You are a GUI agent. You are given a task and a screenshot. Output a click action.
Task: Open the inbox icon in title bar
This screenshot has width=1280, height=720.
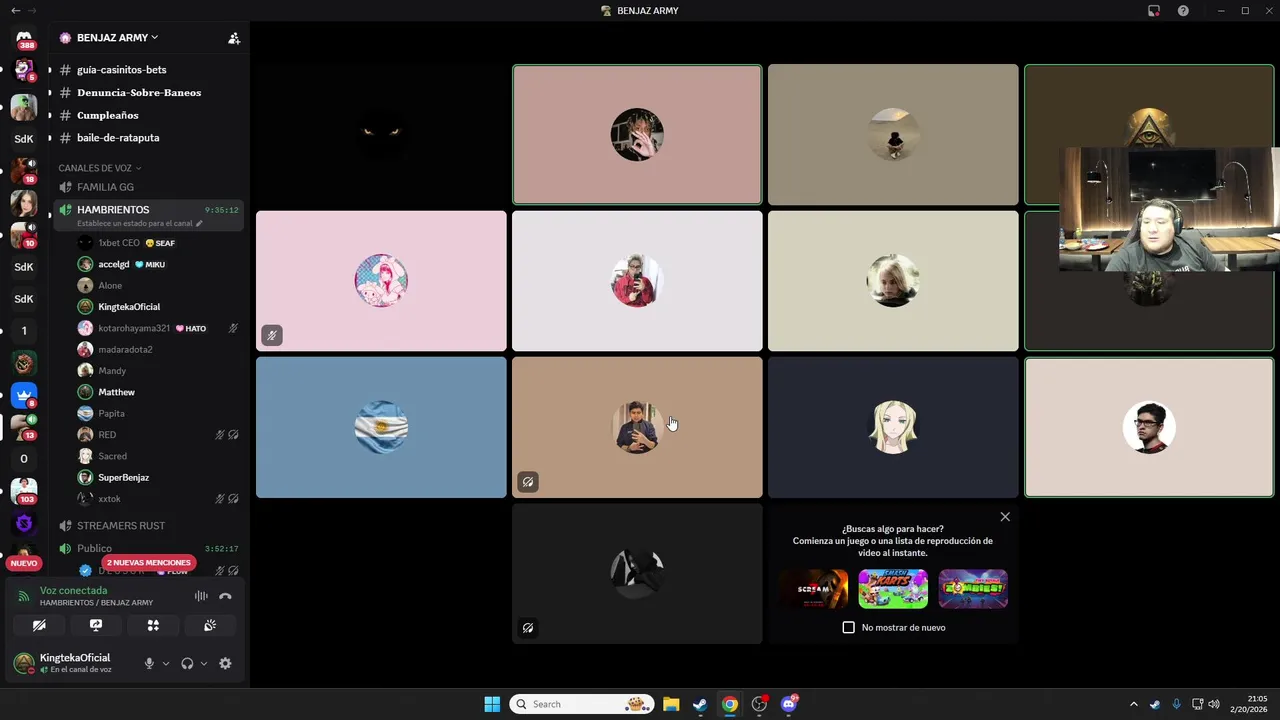(x=1154, y=11)
